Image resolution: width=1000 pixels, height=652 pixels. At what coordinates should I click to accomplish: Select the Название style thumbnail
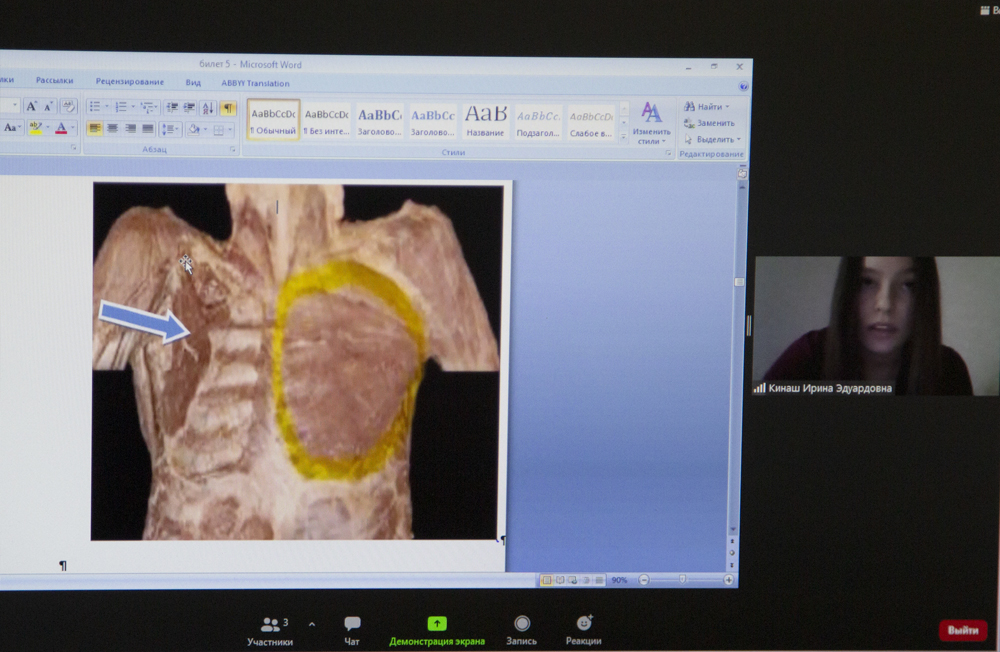click(x=485, y=121)
